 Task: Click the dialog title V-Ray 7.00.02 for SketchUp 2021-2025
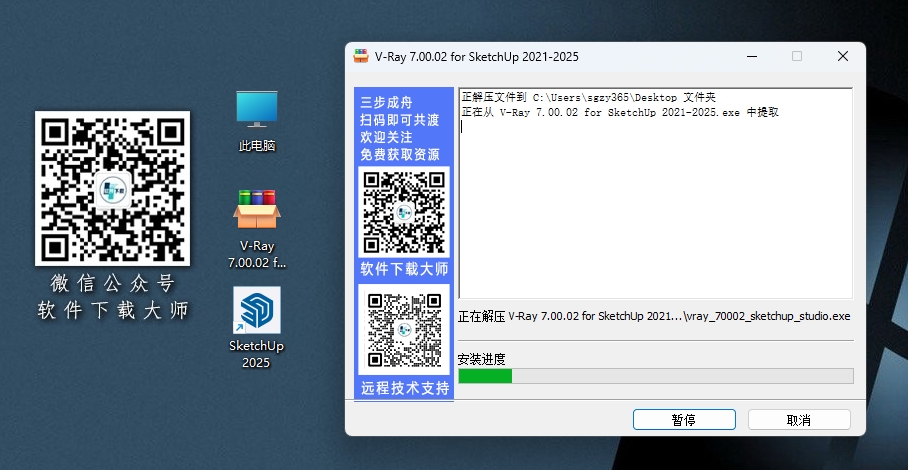click(x=477, y=57)
